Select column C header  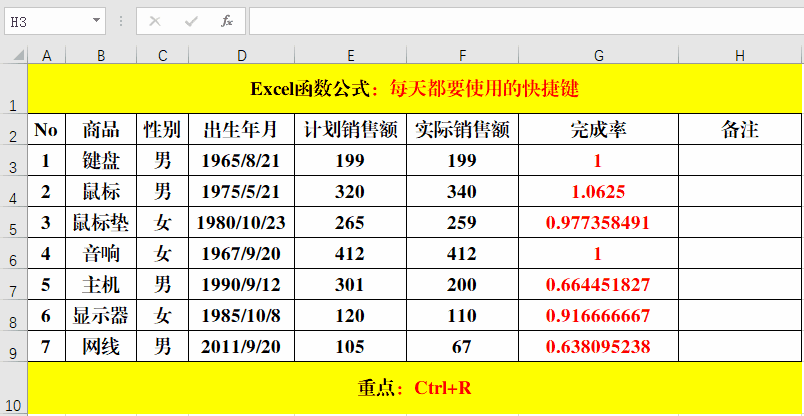tap(163, 56)
